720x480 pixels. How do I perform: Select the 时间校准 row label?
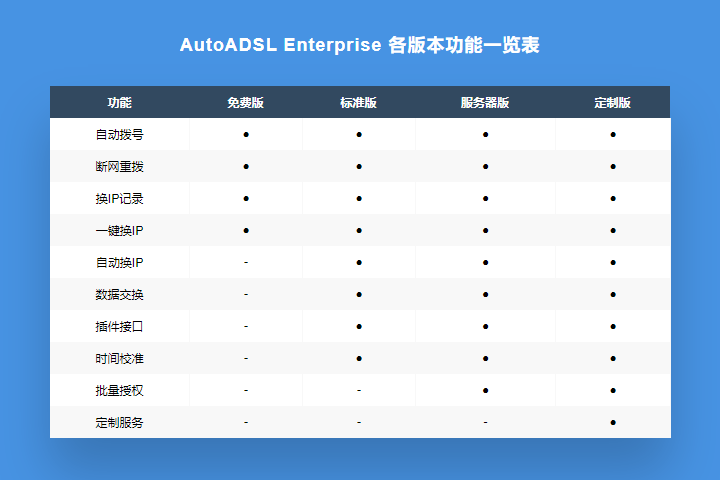[x=119, y=358]
